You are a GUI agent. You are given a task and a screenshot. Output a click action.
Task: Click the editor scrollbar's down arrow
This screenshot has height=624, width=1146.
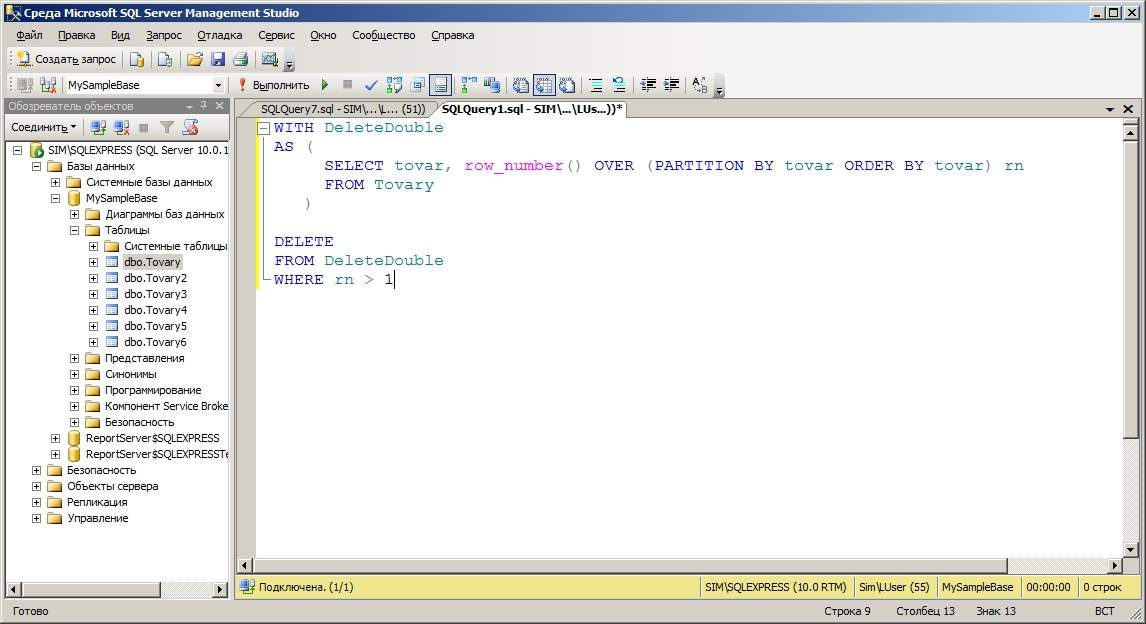1130,550
